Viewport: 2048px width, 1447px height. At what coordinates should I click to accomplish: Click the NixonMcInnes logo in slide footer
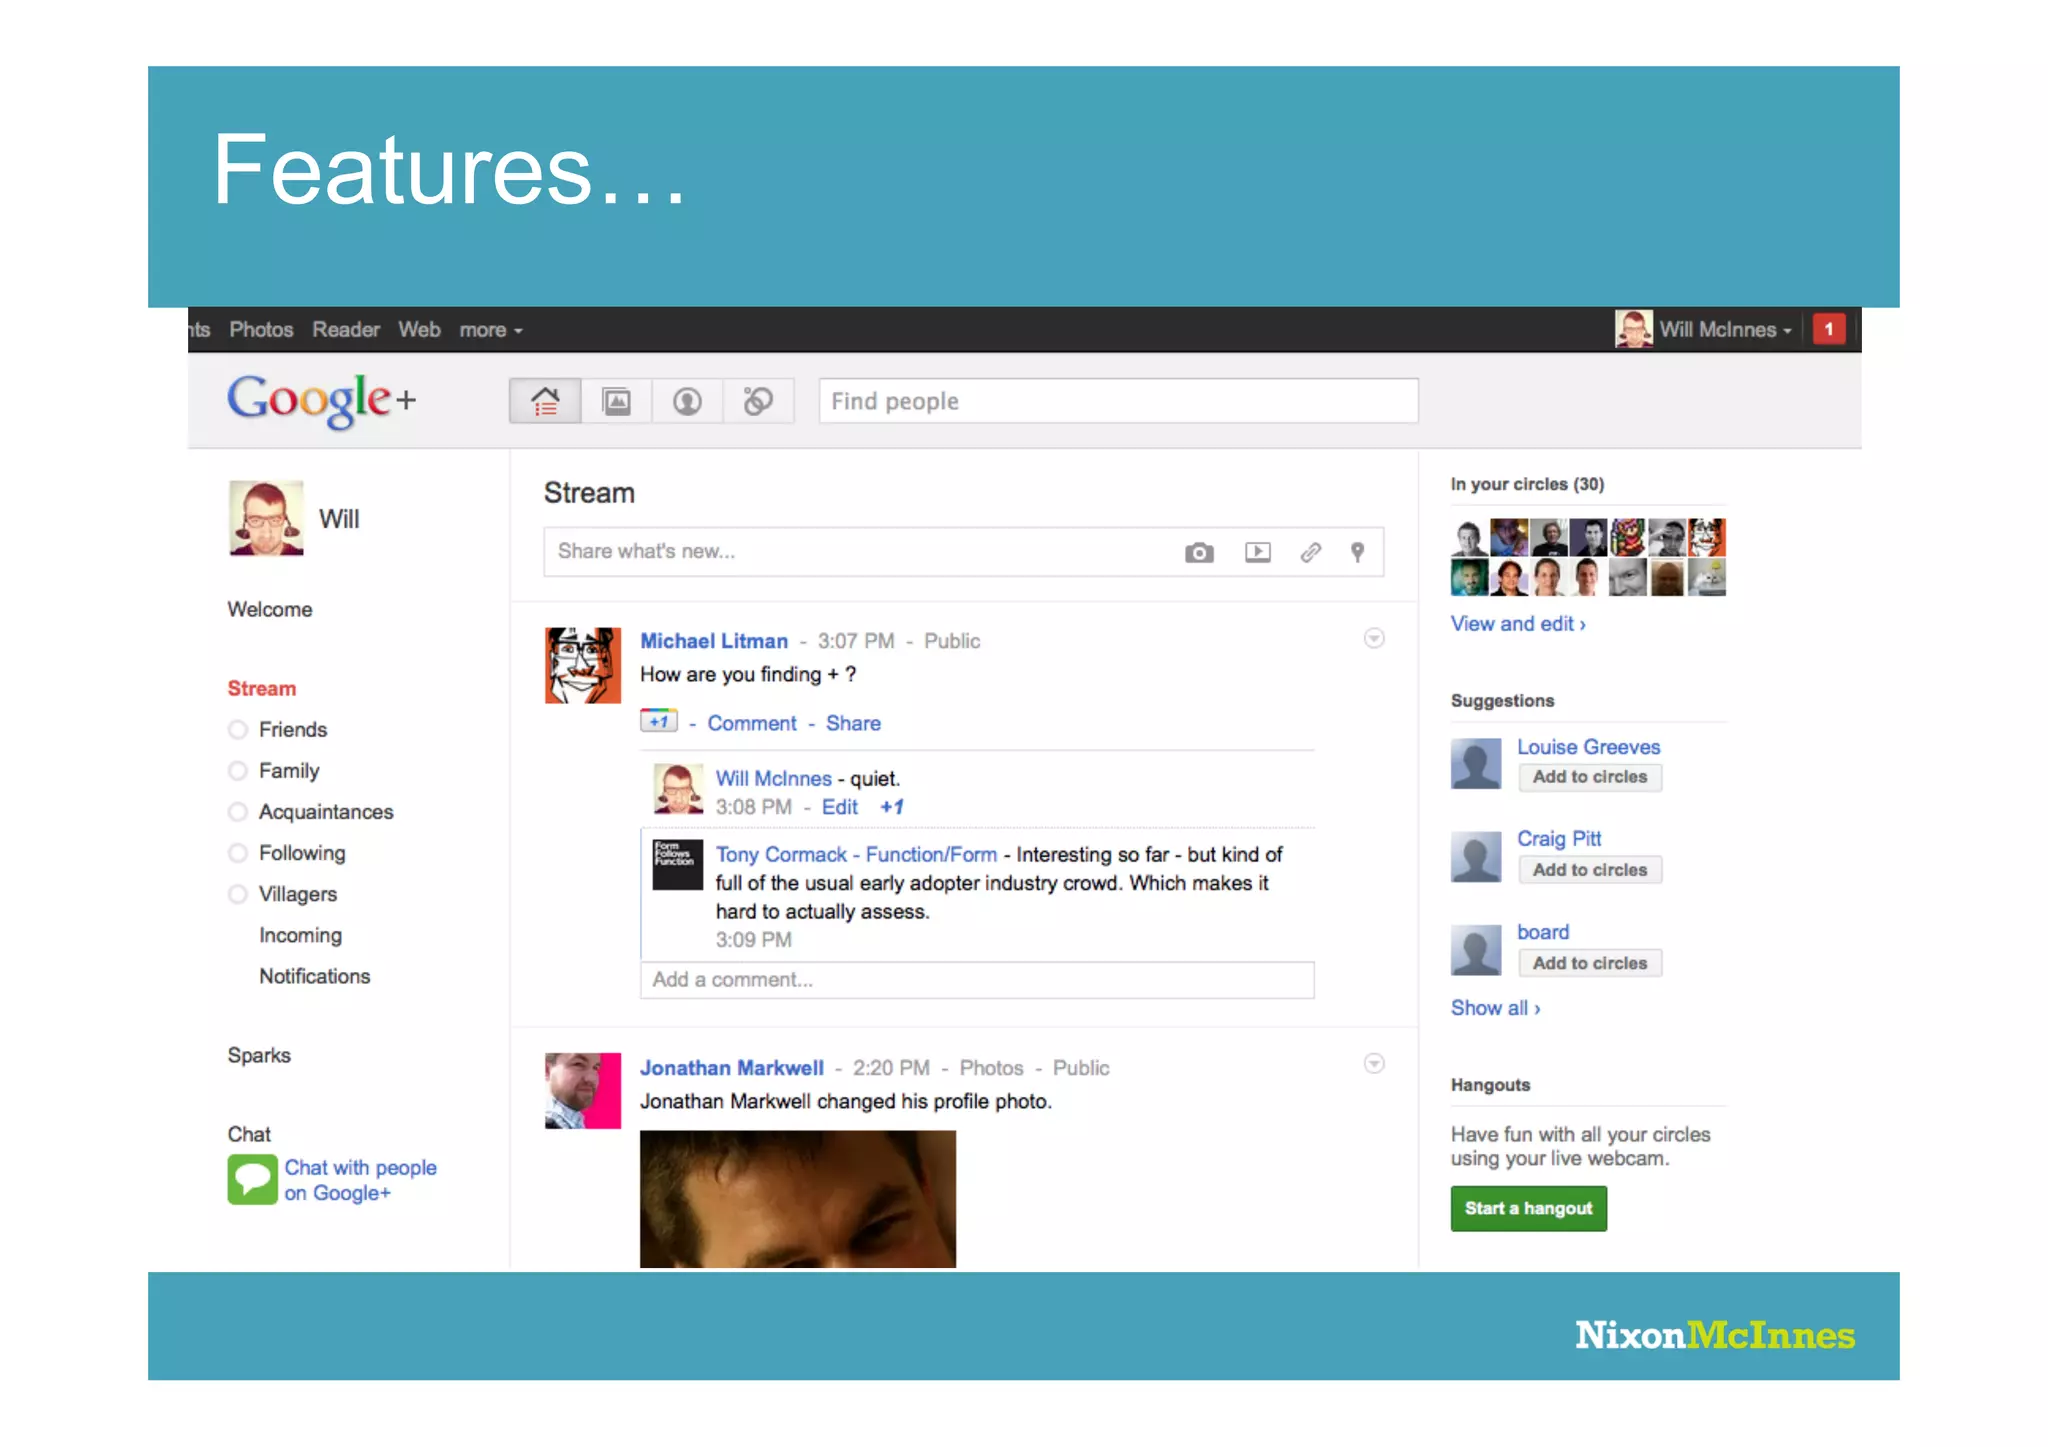click(x=1715, y=1335)
